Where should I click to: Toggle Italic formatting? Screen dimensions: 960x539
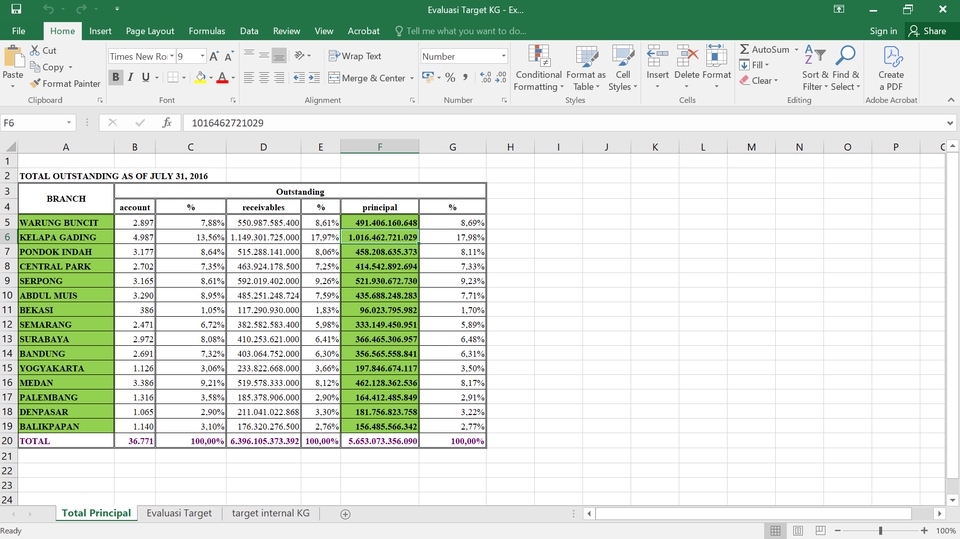130,77
